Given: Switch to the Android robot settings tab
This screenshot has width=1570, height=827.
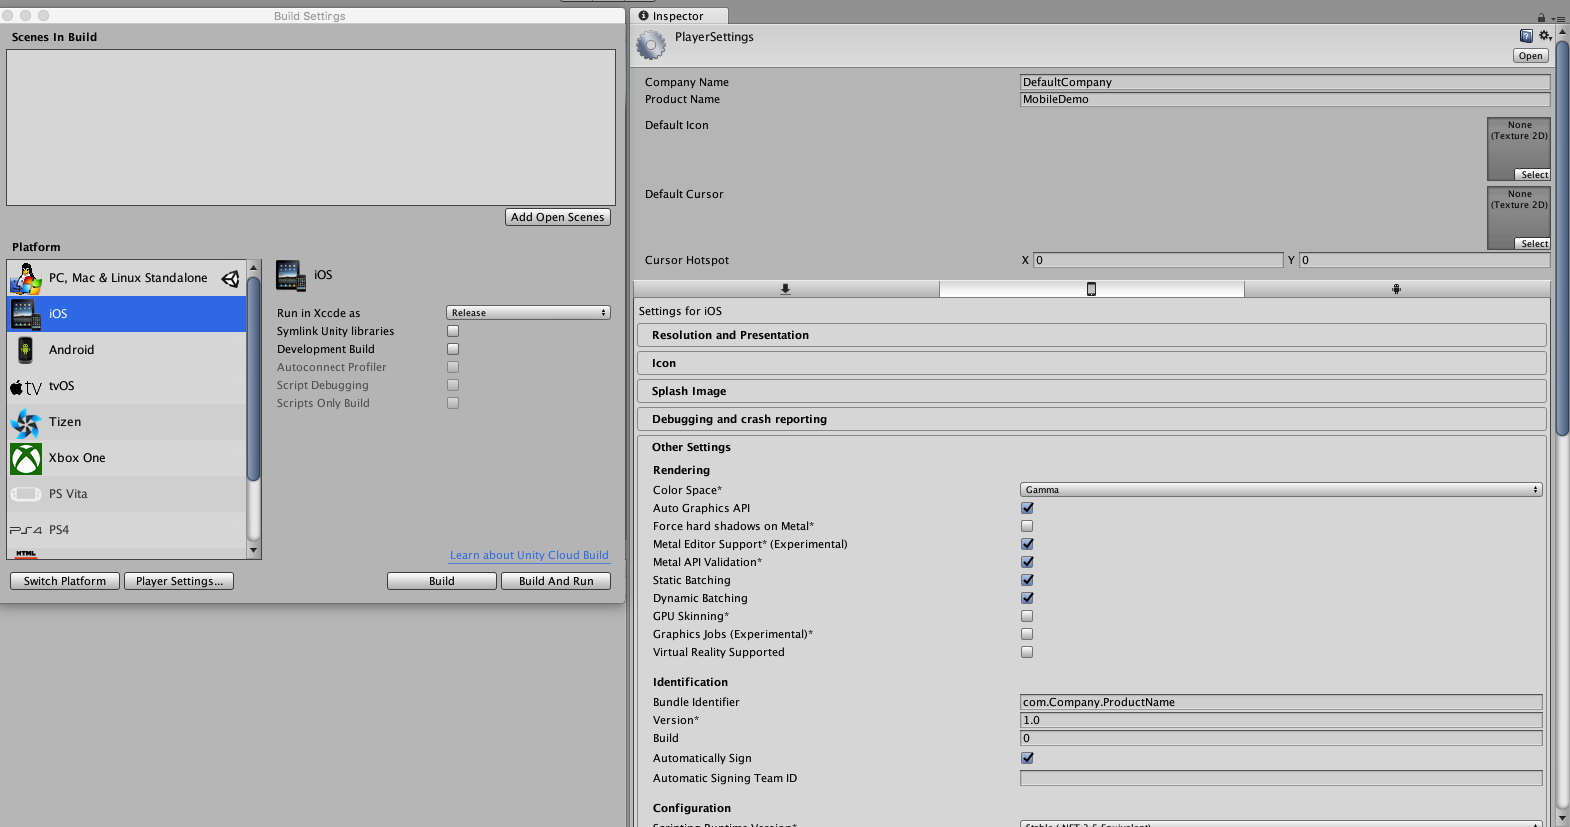Looking at the screenshot, I should tap(1397, 289).
